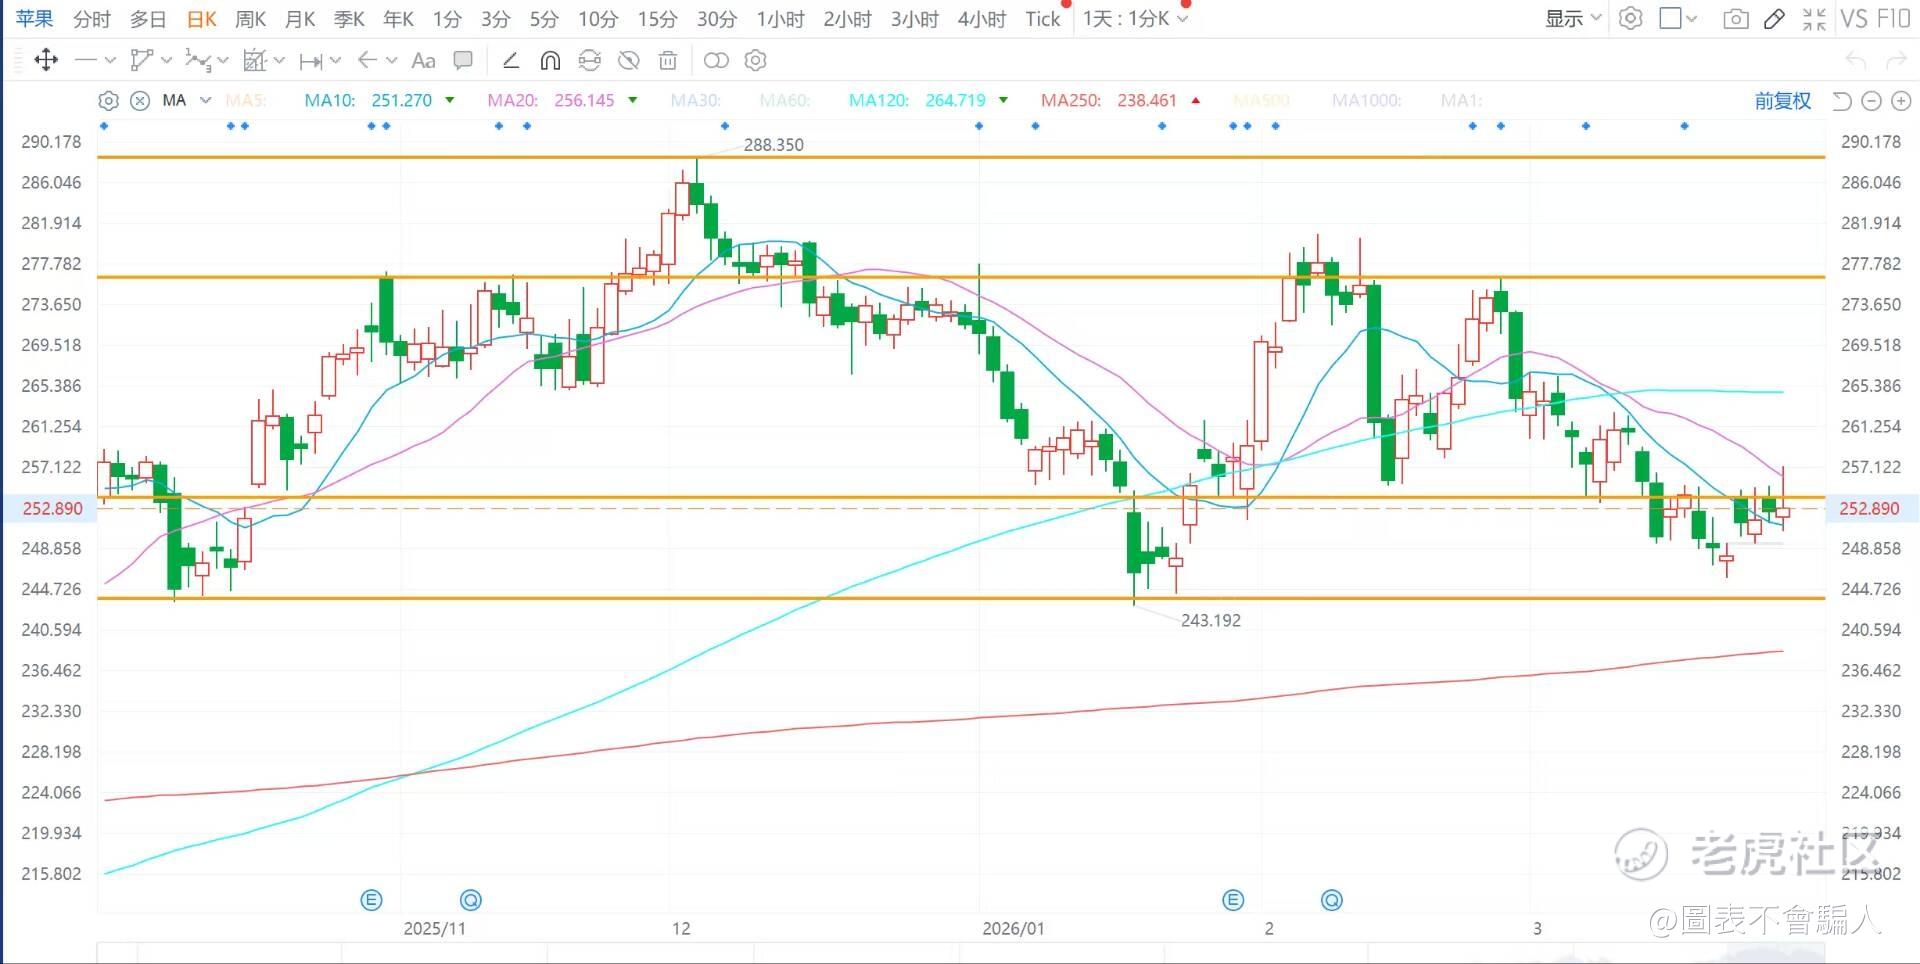Switch to the 分时 tab
1920x964 pixels.
[92, 19]
